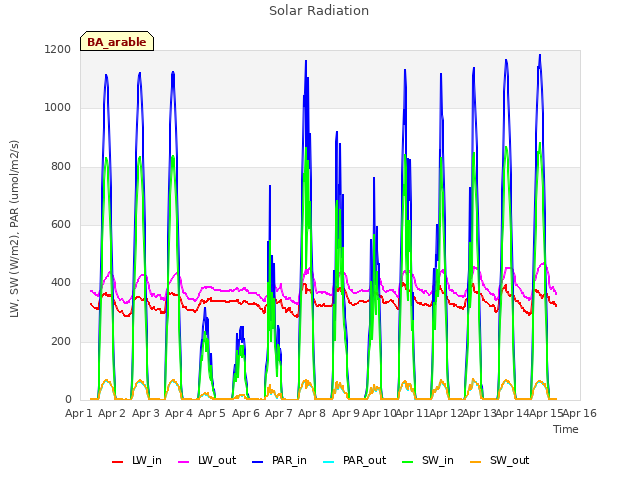This screenshot has width=640, height=480.
Task: Click the Apr 1 x-axis tick label
Action: point(78,413)
